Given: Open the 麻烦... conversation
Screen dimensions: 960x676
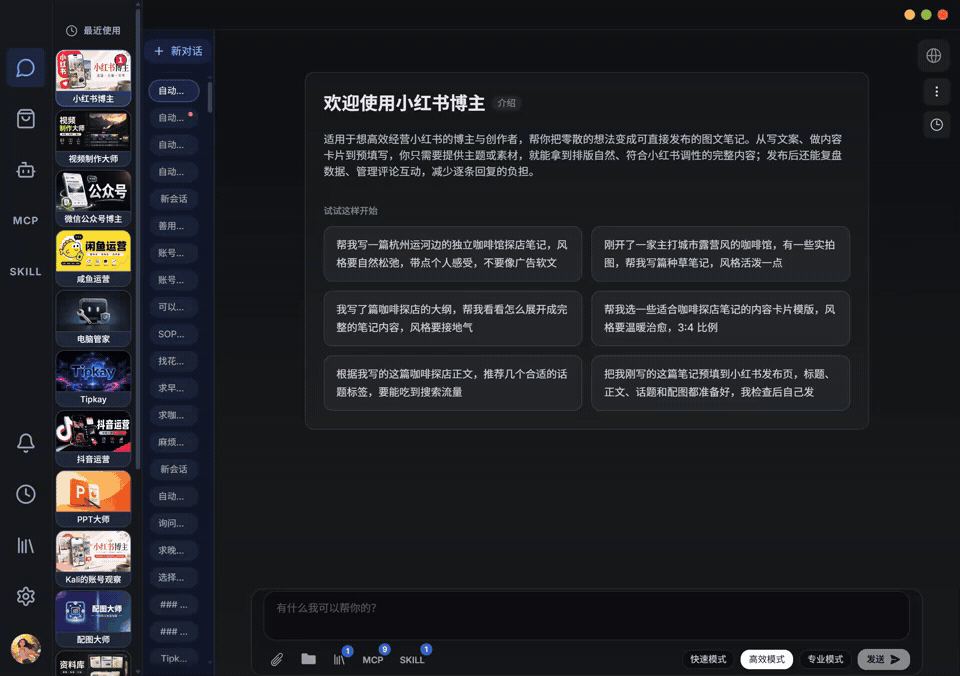Looking at the screenshot, I should (x=174, y=441).
